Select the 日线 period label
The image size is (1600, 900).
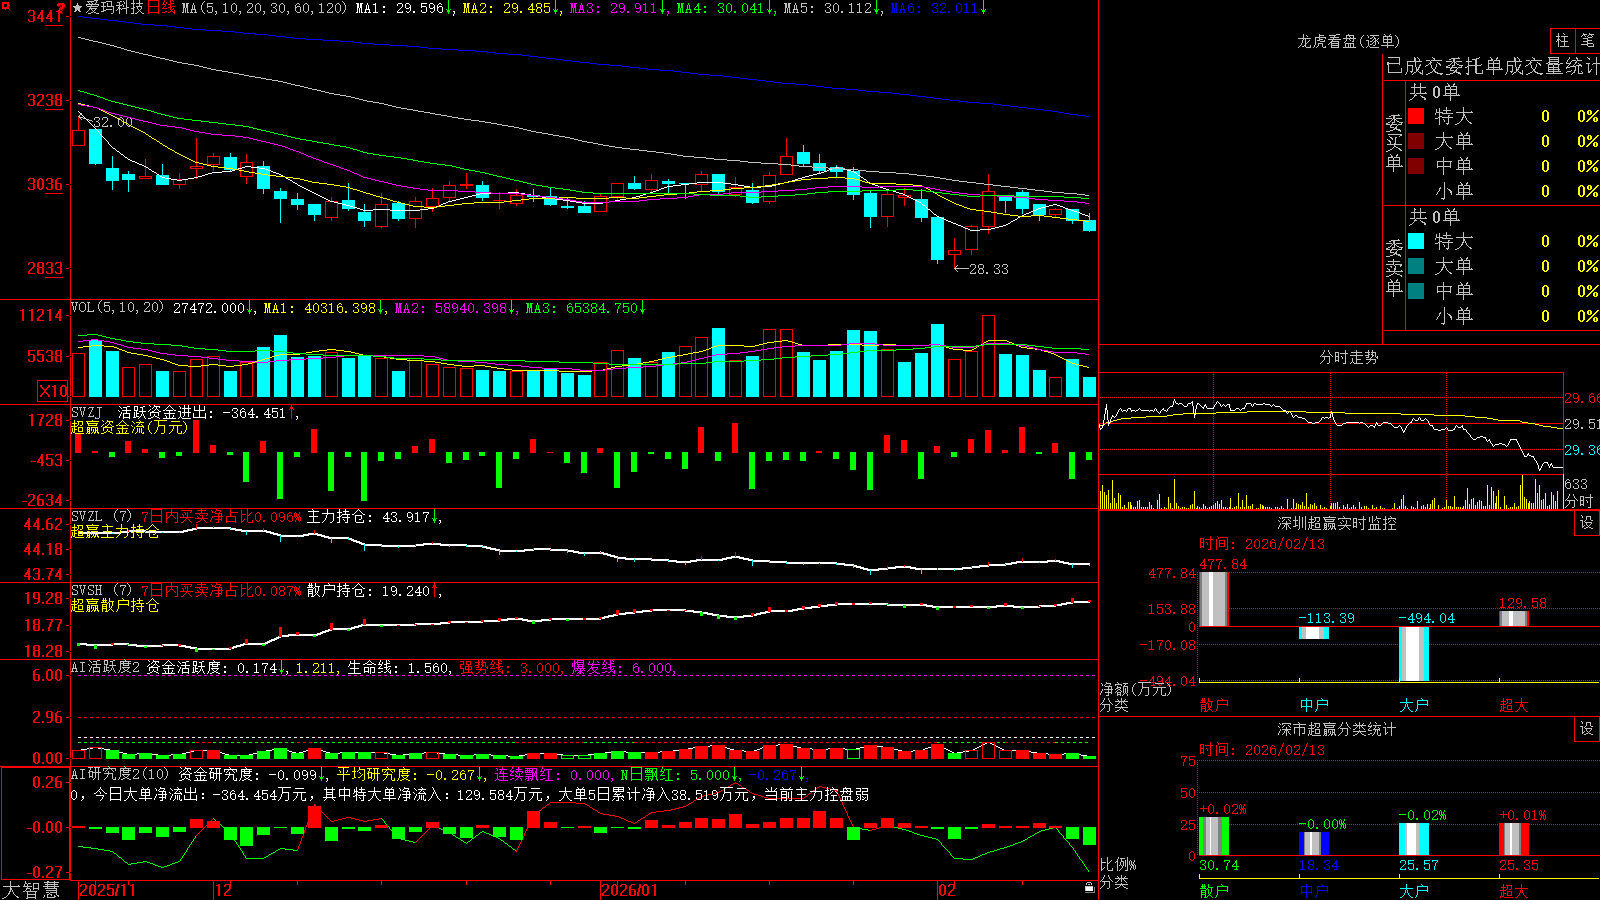(161, 8)
